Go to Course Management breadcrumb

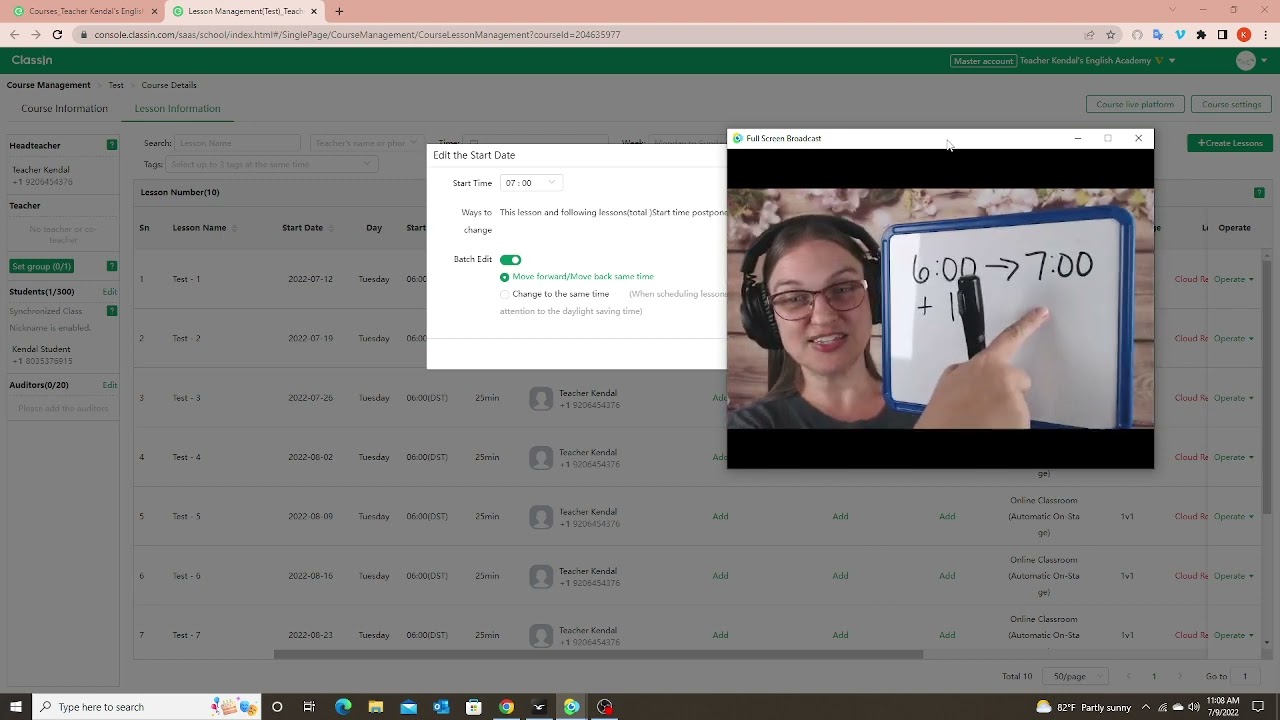coord(48,85)
